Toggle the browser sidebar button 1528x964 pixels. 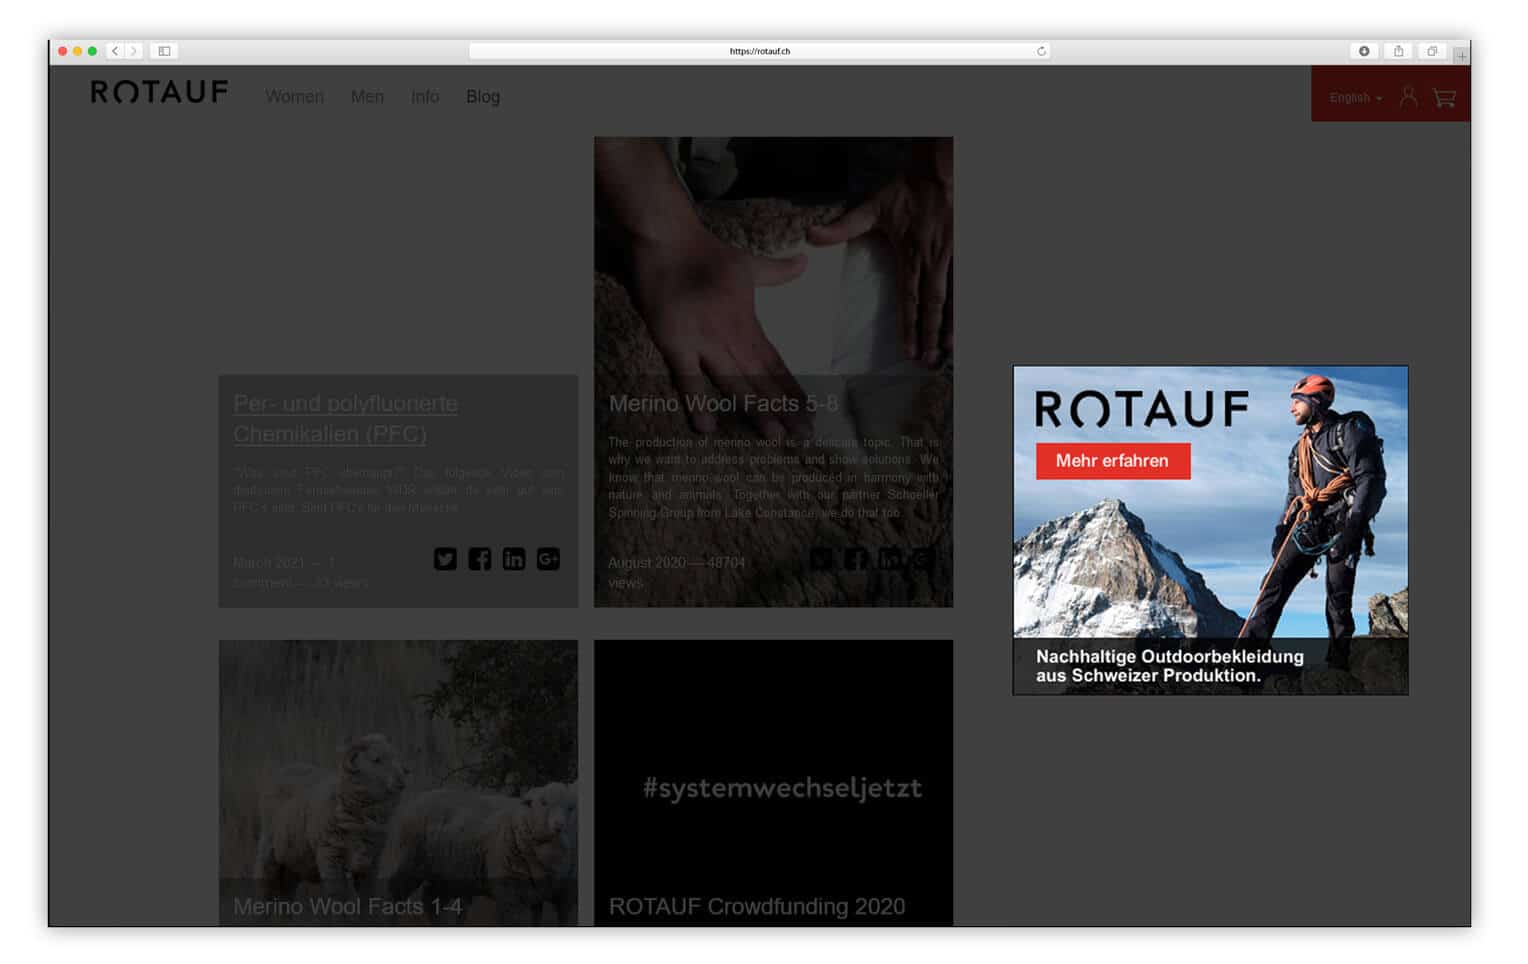164,51
